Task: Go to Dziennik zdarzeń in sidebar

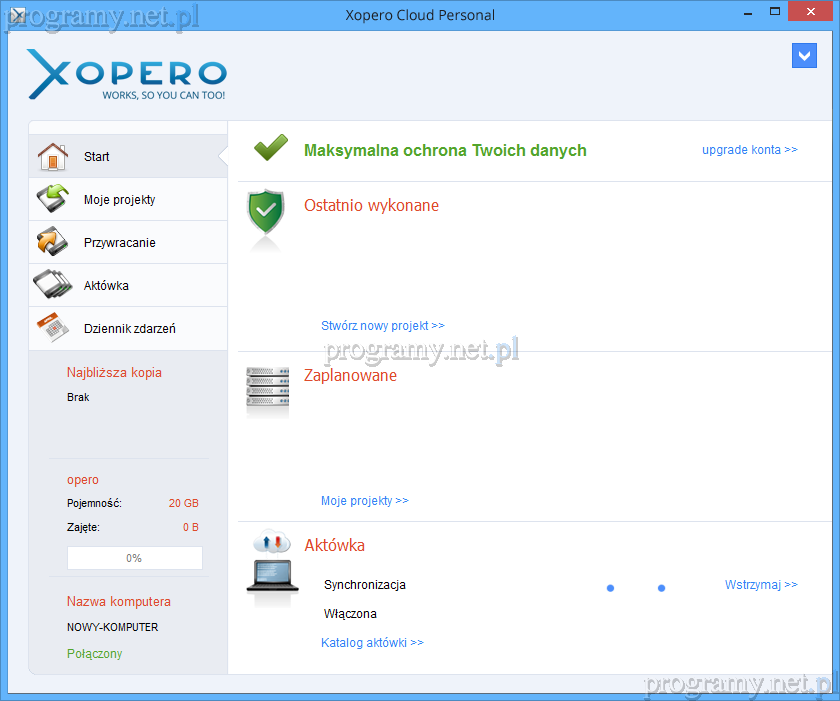Action: (x=129, y=329)
